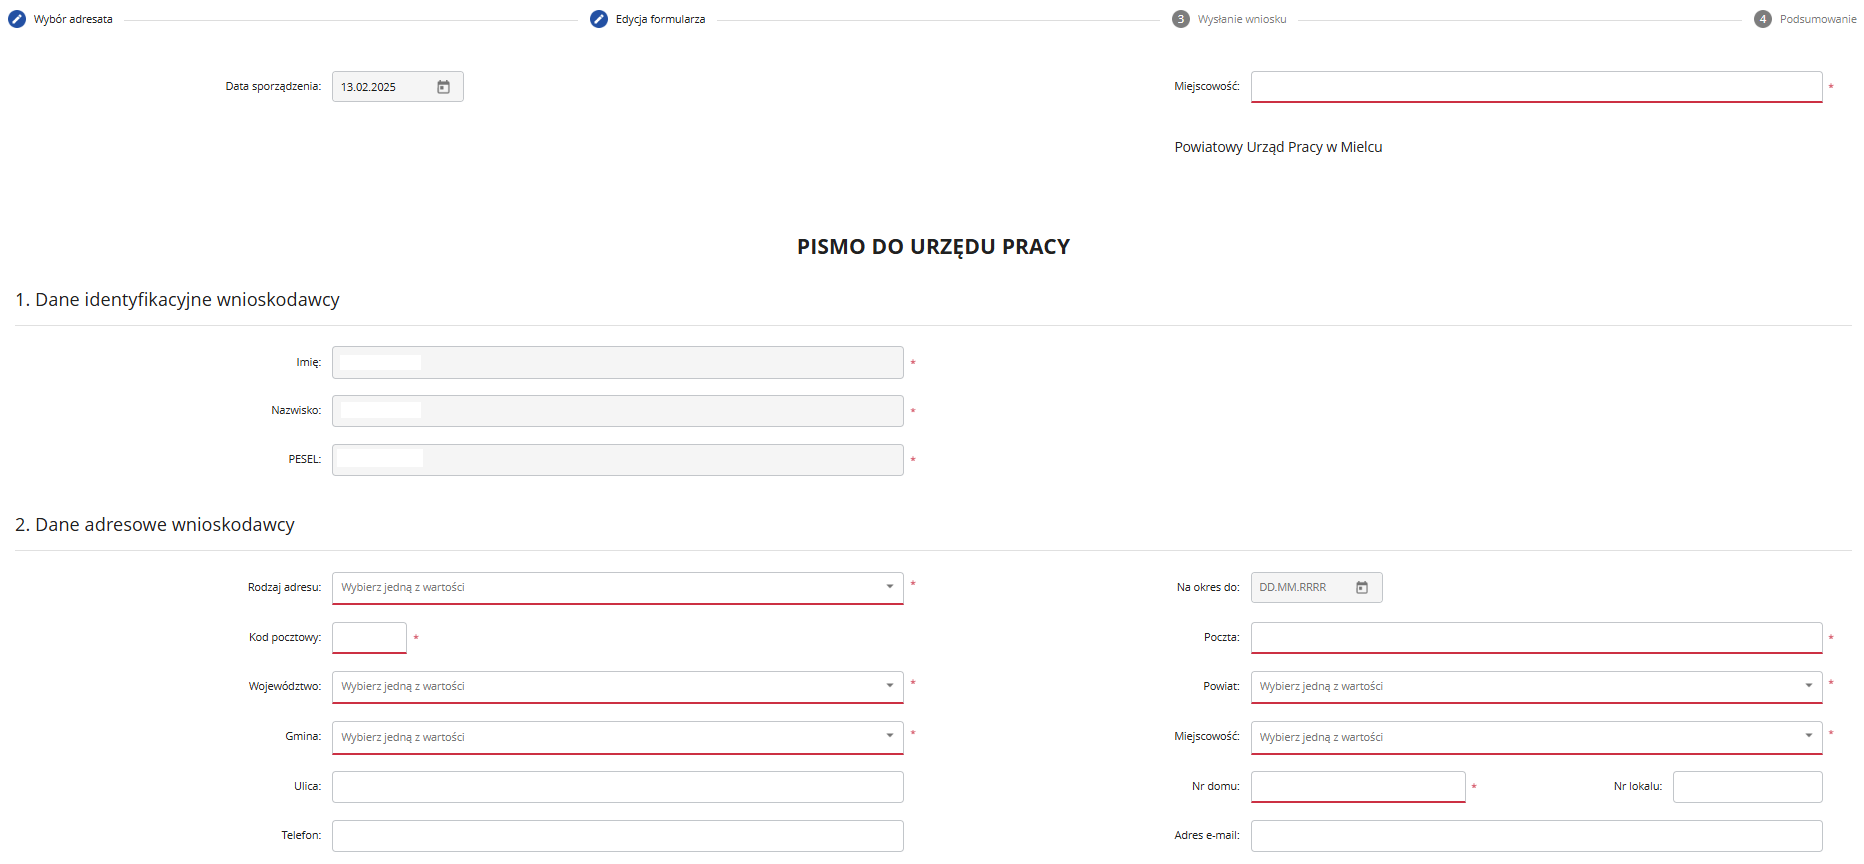Select the Wysłanie wniosku step label
The width and height of the screenshot is (1864, 864).
[x=1242, y=19]
